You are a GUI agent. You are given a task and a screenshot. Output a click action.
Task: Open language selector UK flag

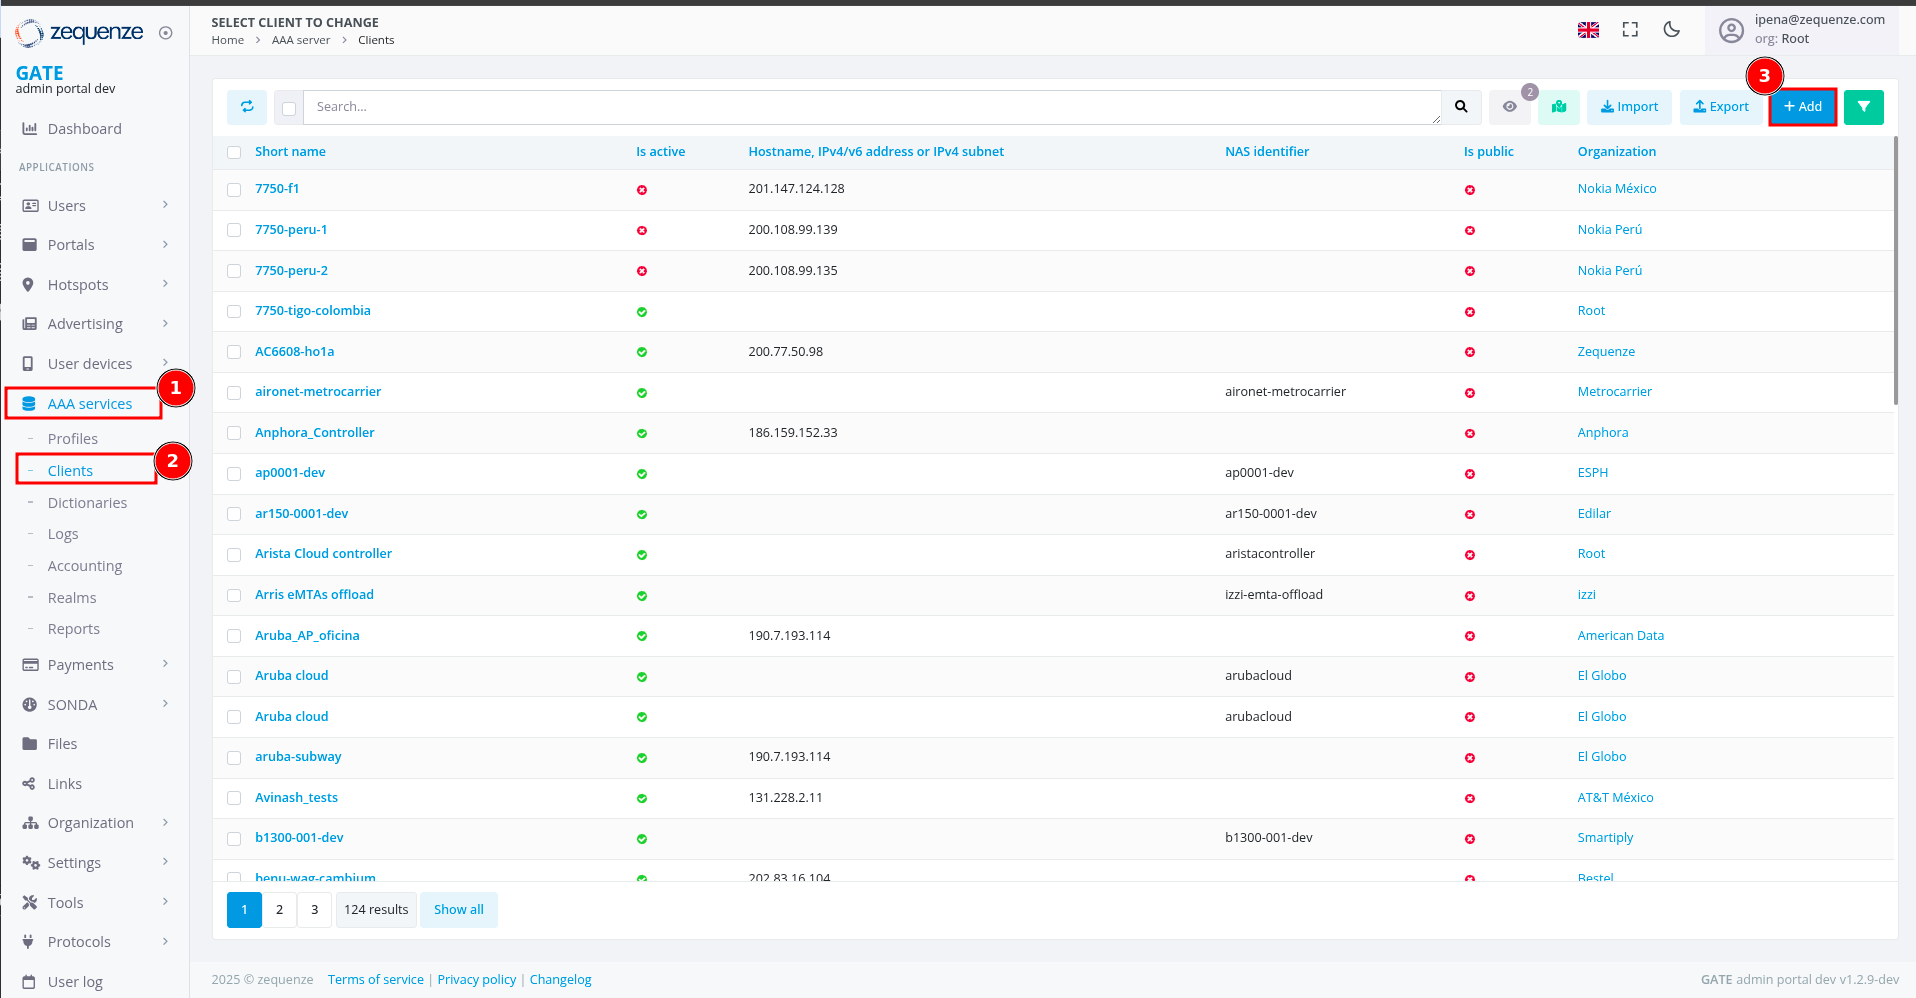pyautogui.click(x=1588, y=30)
